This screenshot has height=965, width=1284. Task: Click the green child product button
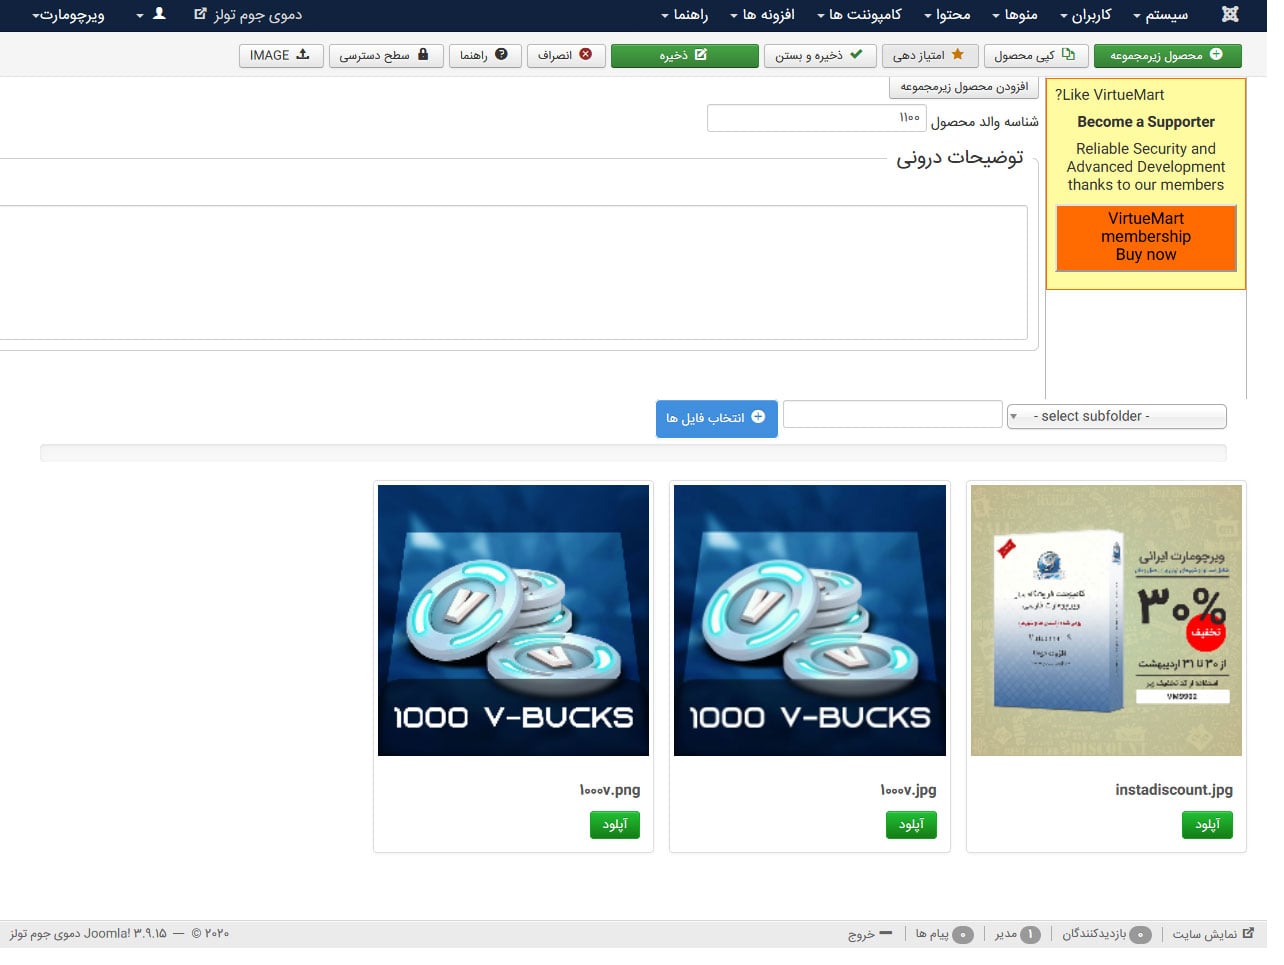[x=1166, y=56]
